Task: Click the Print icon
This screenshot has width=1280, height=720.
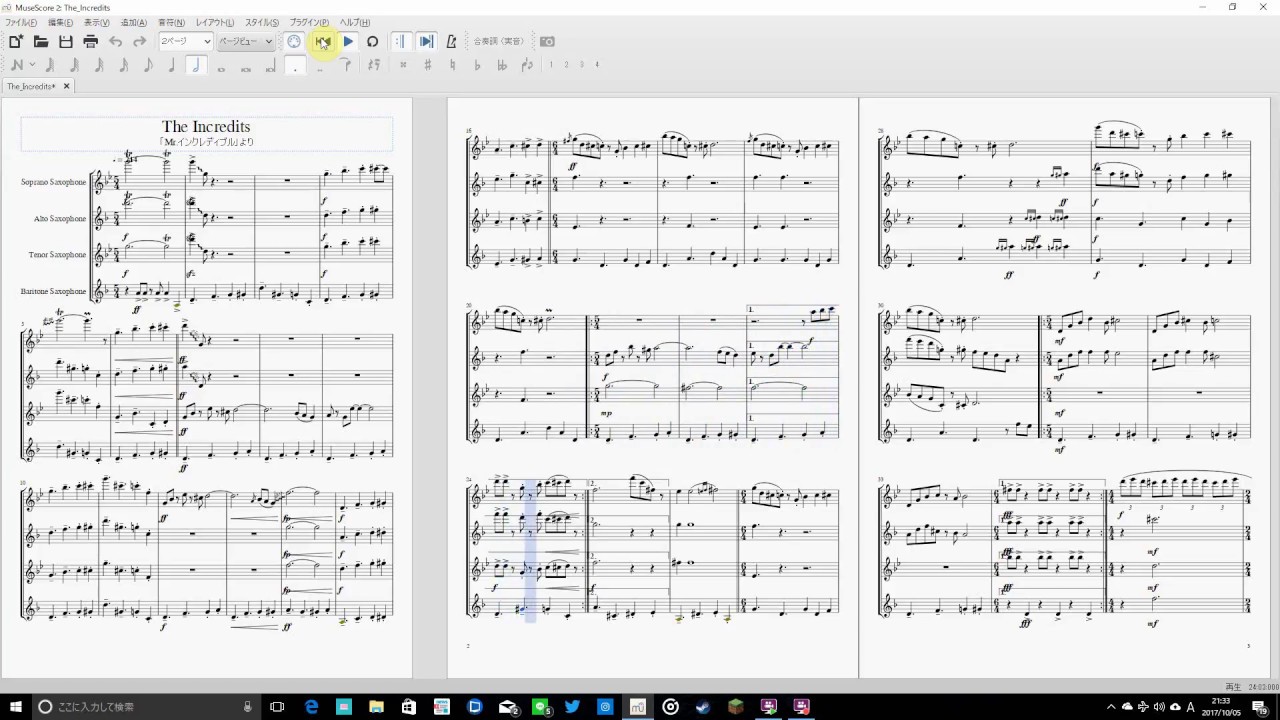Action: point(90,42)
